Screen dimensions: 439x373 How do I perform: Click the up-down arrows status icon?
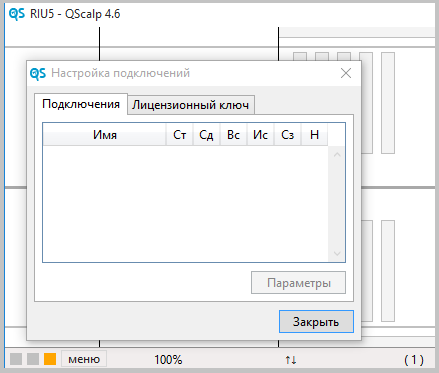click(x=291, y=360)
